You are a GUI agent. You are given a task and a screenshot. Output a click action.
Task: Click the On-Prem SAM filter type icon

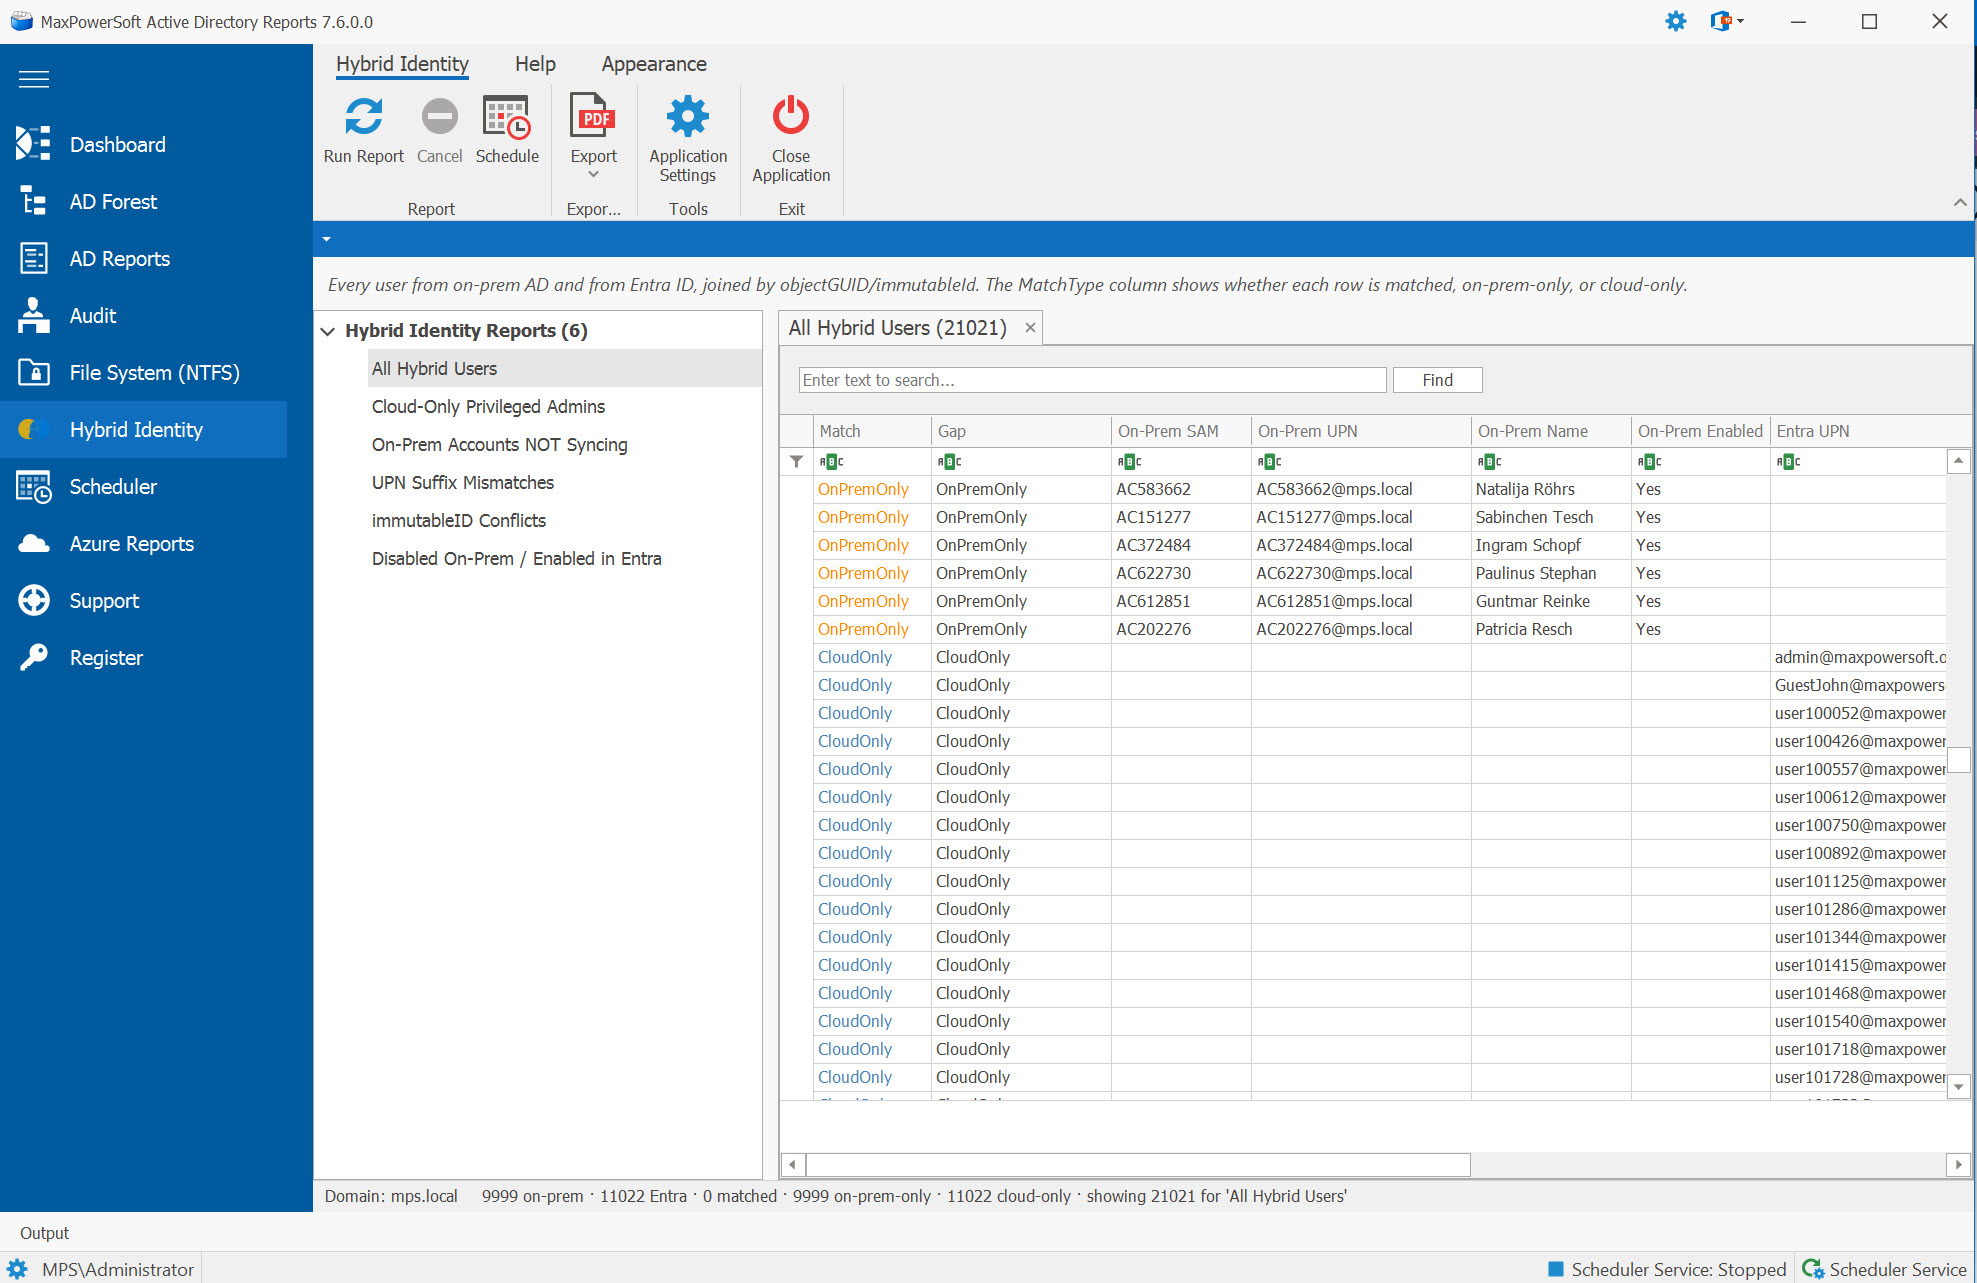click(x=1130, y=462)
